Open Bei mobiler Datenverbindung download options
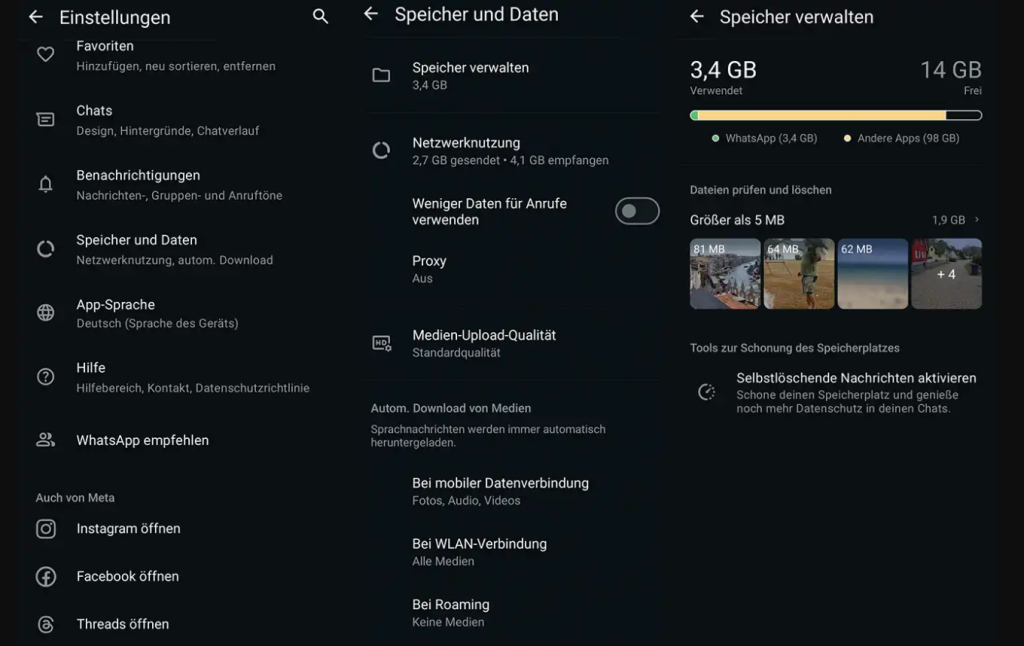Screen dimensions: 1024x646 500,490
